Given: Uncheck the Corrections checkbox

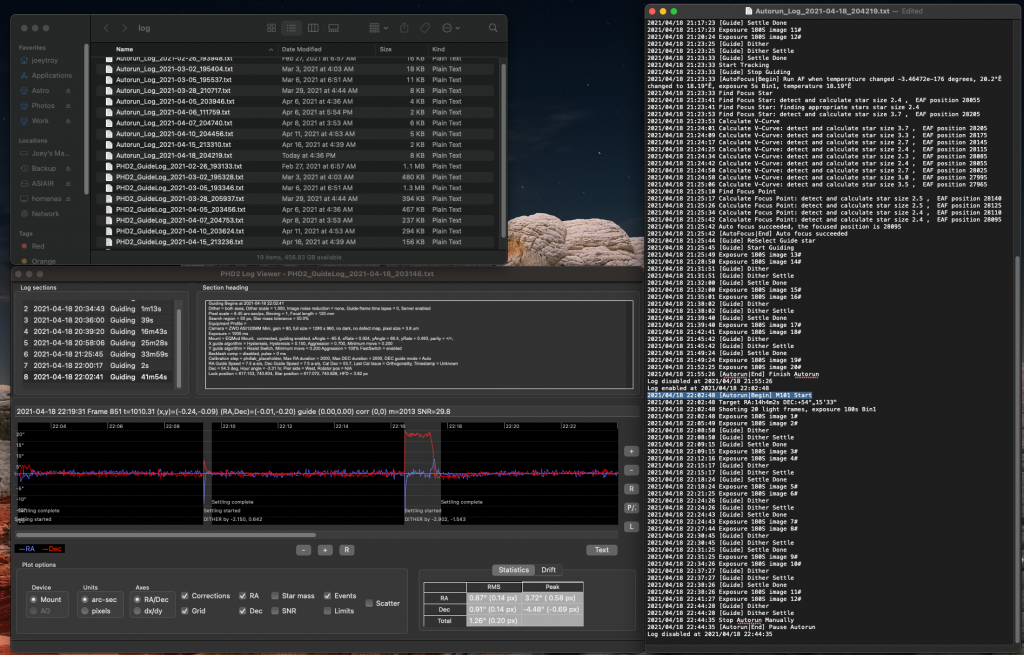Looking at the screenshot, I should 185,596.
